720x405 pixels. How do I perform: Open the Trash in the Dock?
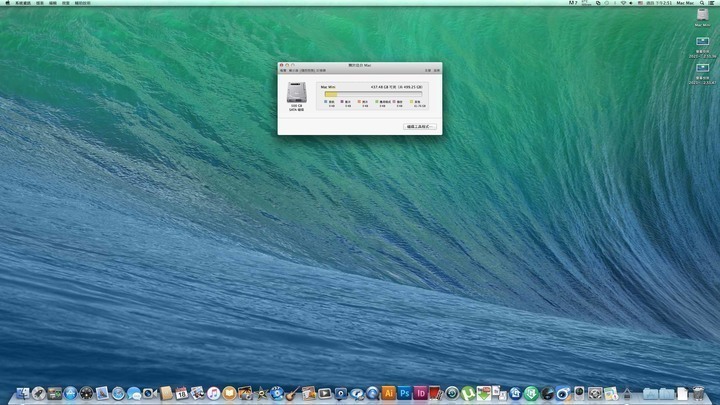tap(698, 393)
